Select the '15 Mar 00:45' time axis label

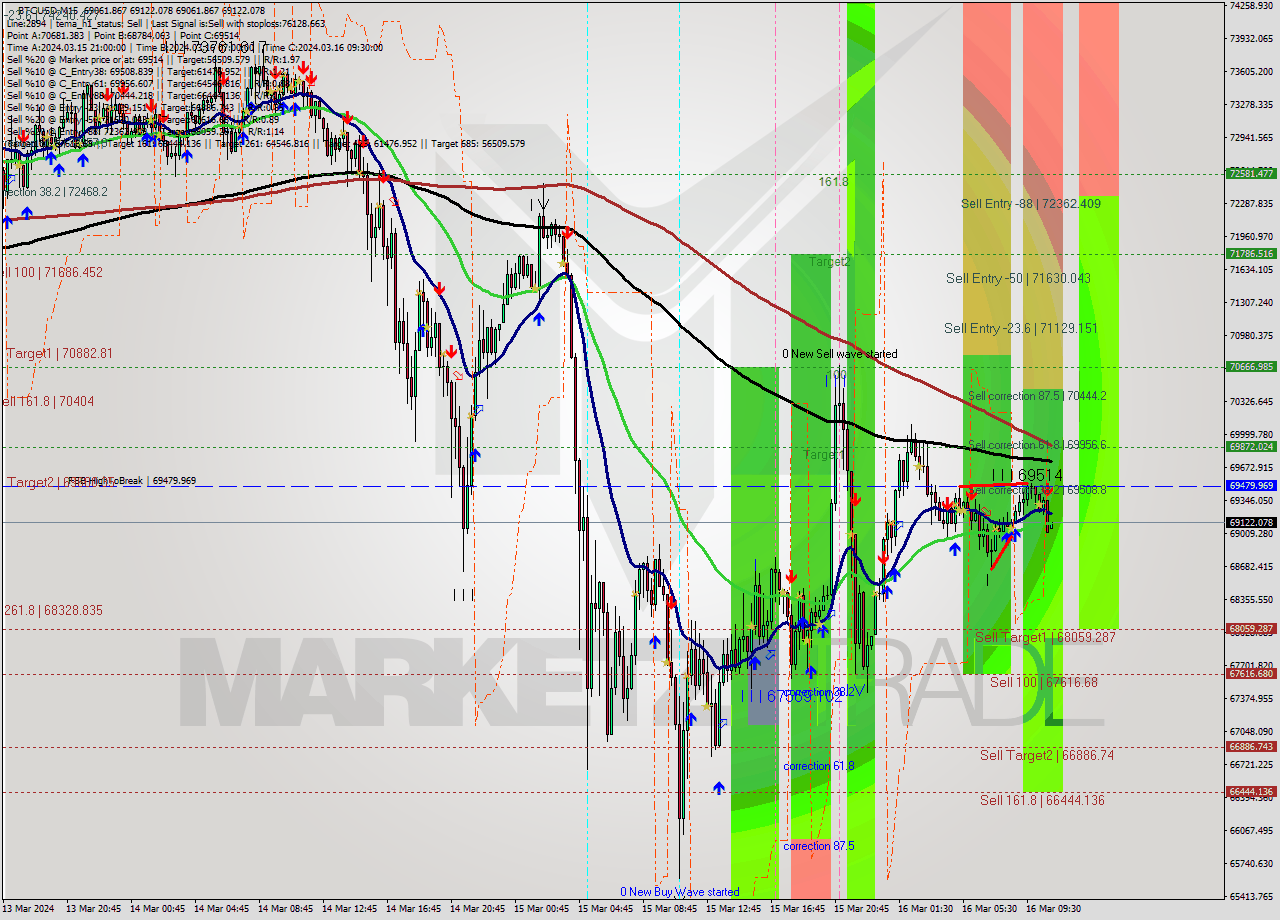(x=541, y=909)
